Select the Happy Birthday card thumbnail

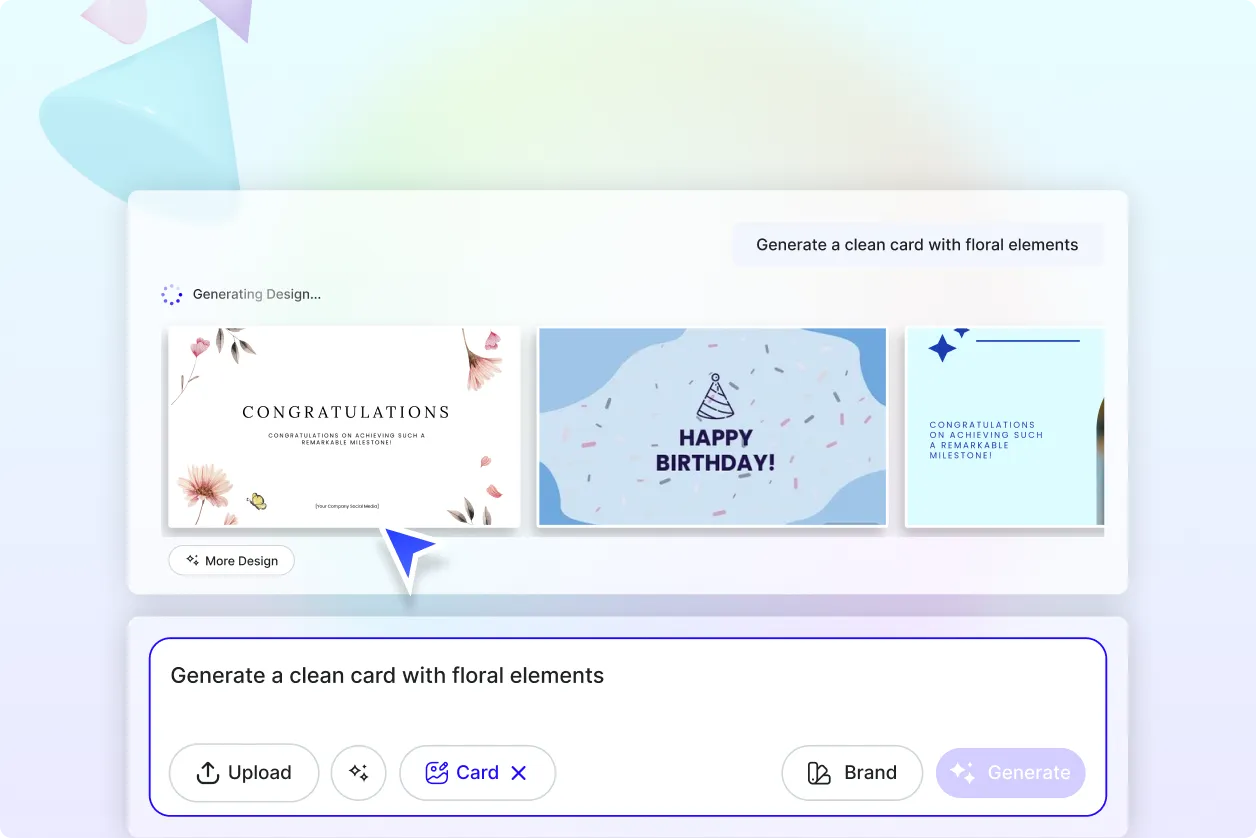coord(713,427)
